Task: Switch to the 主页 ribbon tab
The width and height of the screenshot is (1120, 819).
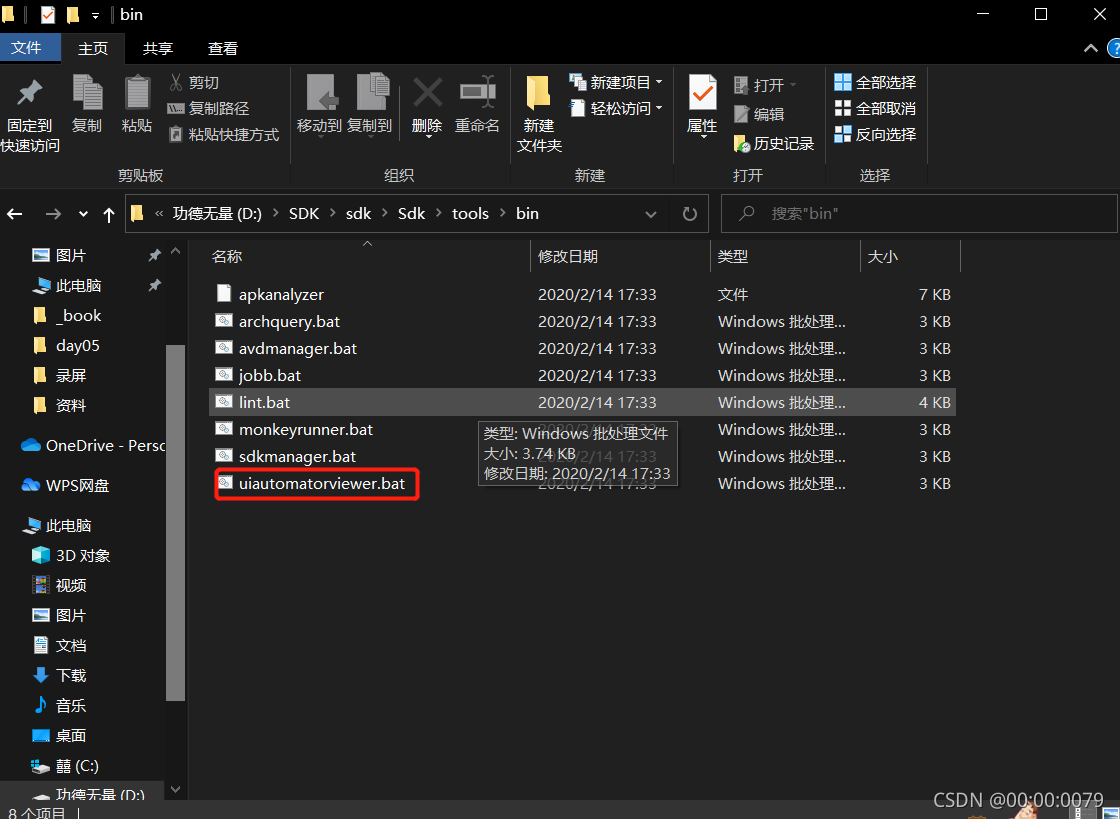Action: pos(93,49)
